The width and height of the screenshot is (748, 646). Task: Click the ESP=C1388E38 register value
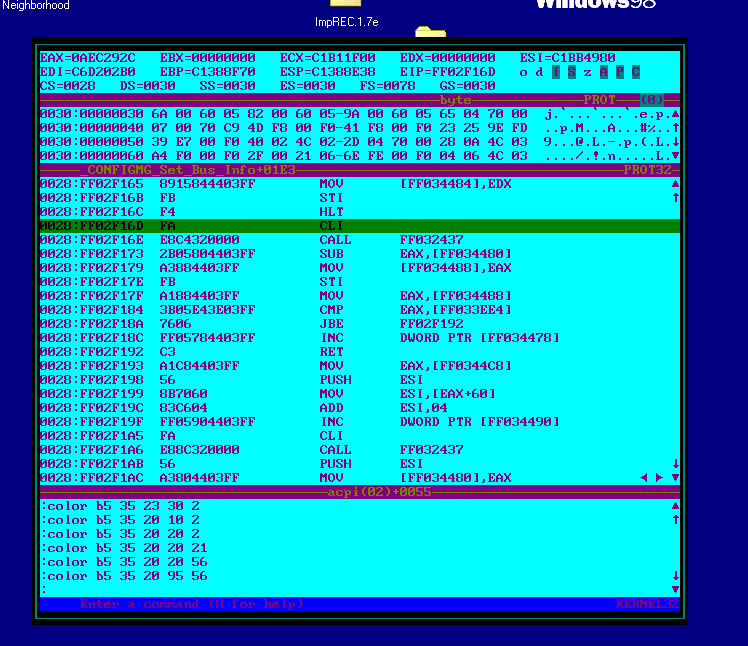[327, 72]
